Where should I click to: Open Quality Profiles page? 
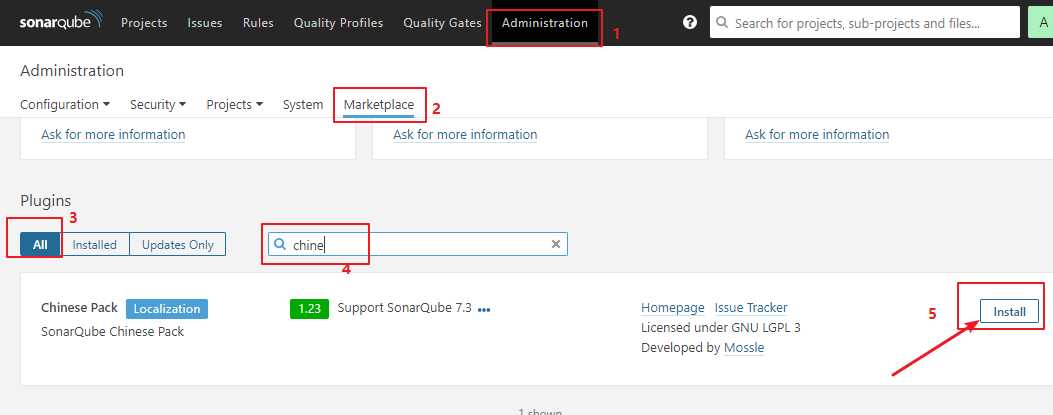pyautogui.click(x=338, y=23)
